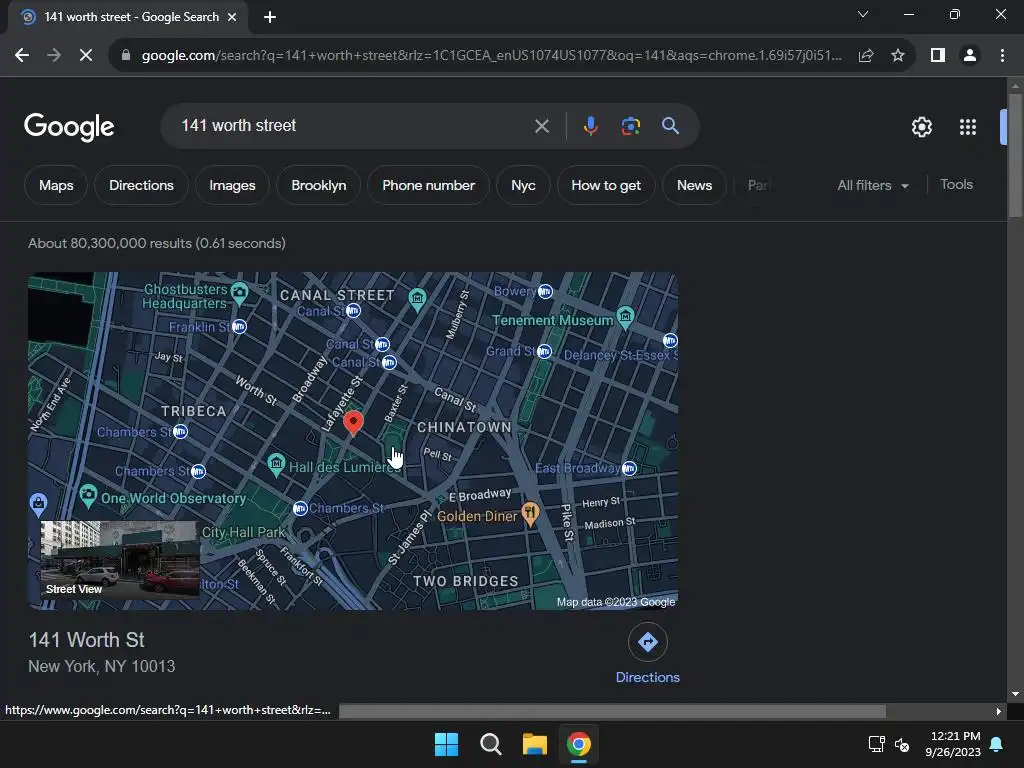The height and width of the screenshot is (768, 1024).
Task: Bookmark this page with the star icon
Action: pyautogui.click(x=898, y=56)
